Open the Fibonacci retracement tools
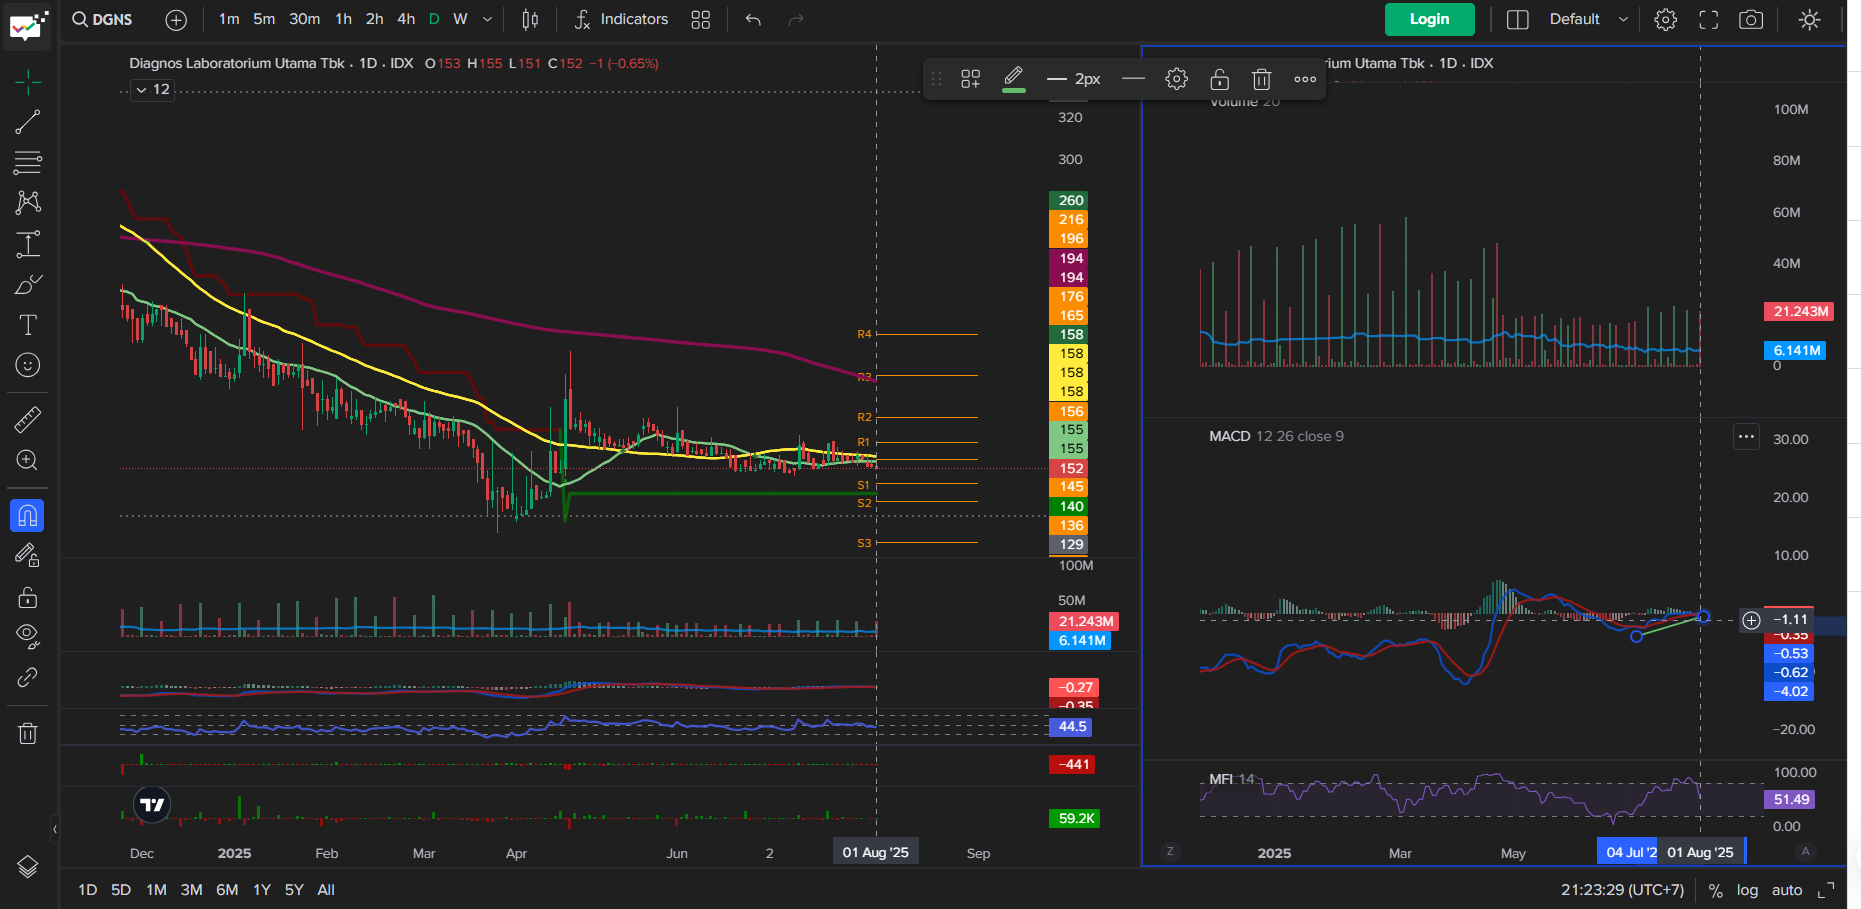The image size is (1861, 909). point(28,162)
